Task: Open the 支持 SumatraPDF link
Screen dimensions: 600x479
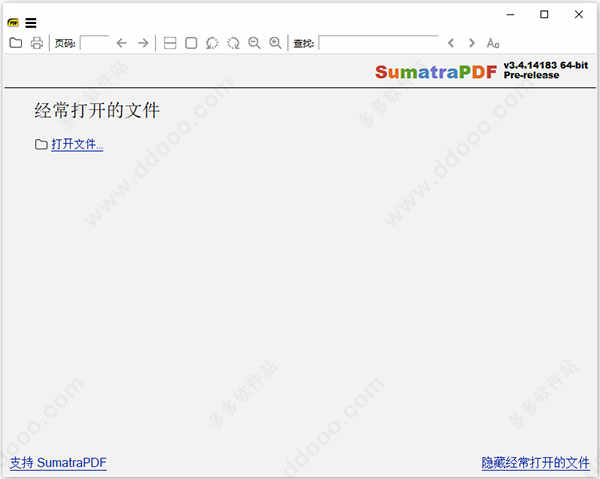Action: point(58,463)
